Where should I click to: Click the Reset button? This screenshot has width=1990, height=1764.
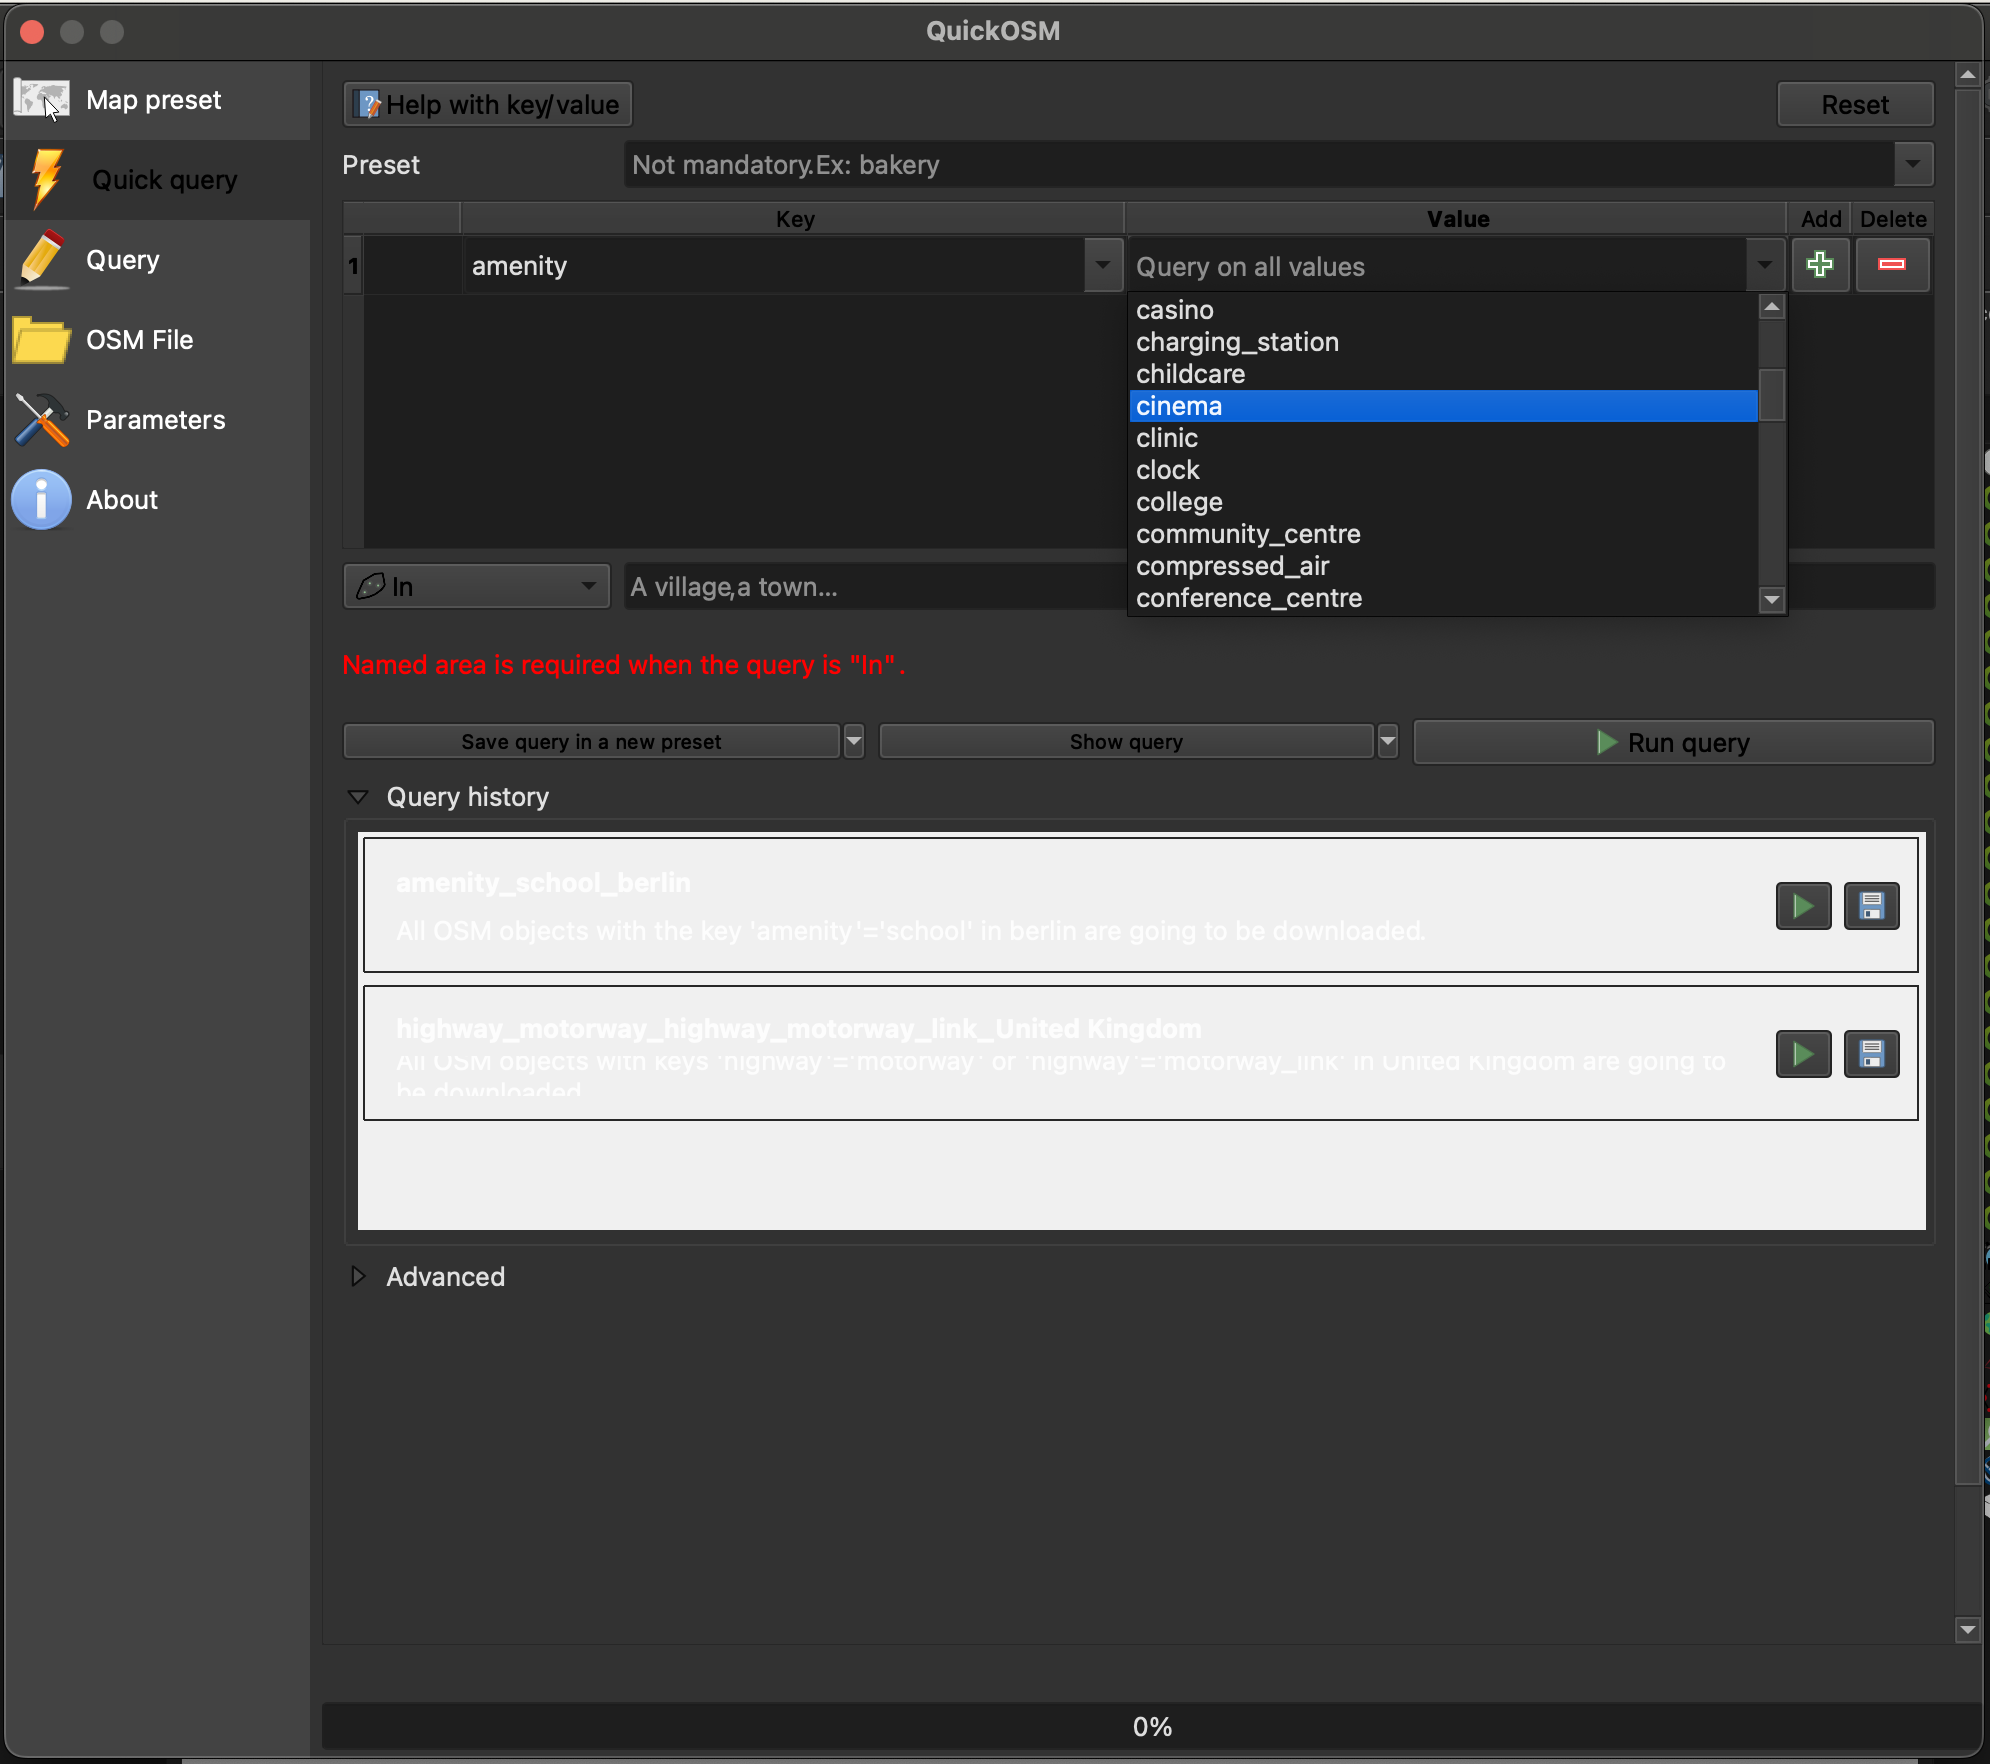[1854, 105]
